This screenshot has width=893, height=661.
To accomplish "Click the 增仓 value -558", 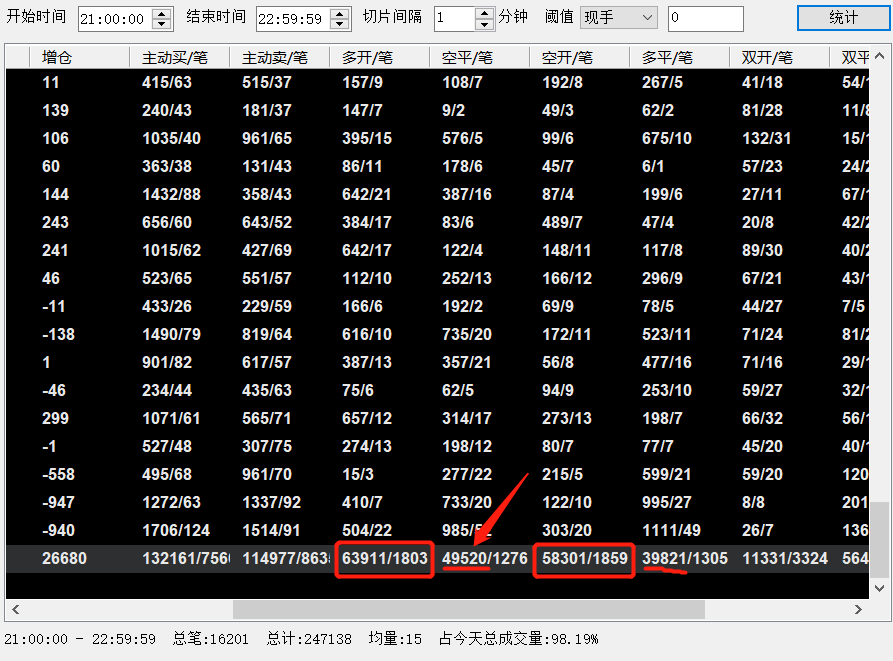I will 58,475.
